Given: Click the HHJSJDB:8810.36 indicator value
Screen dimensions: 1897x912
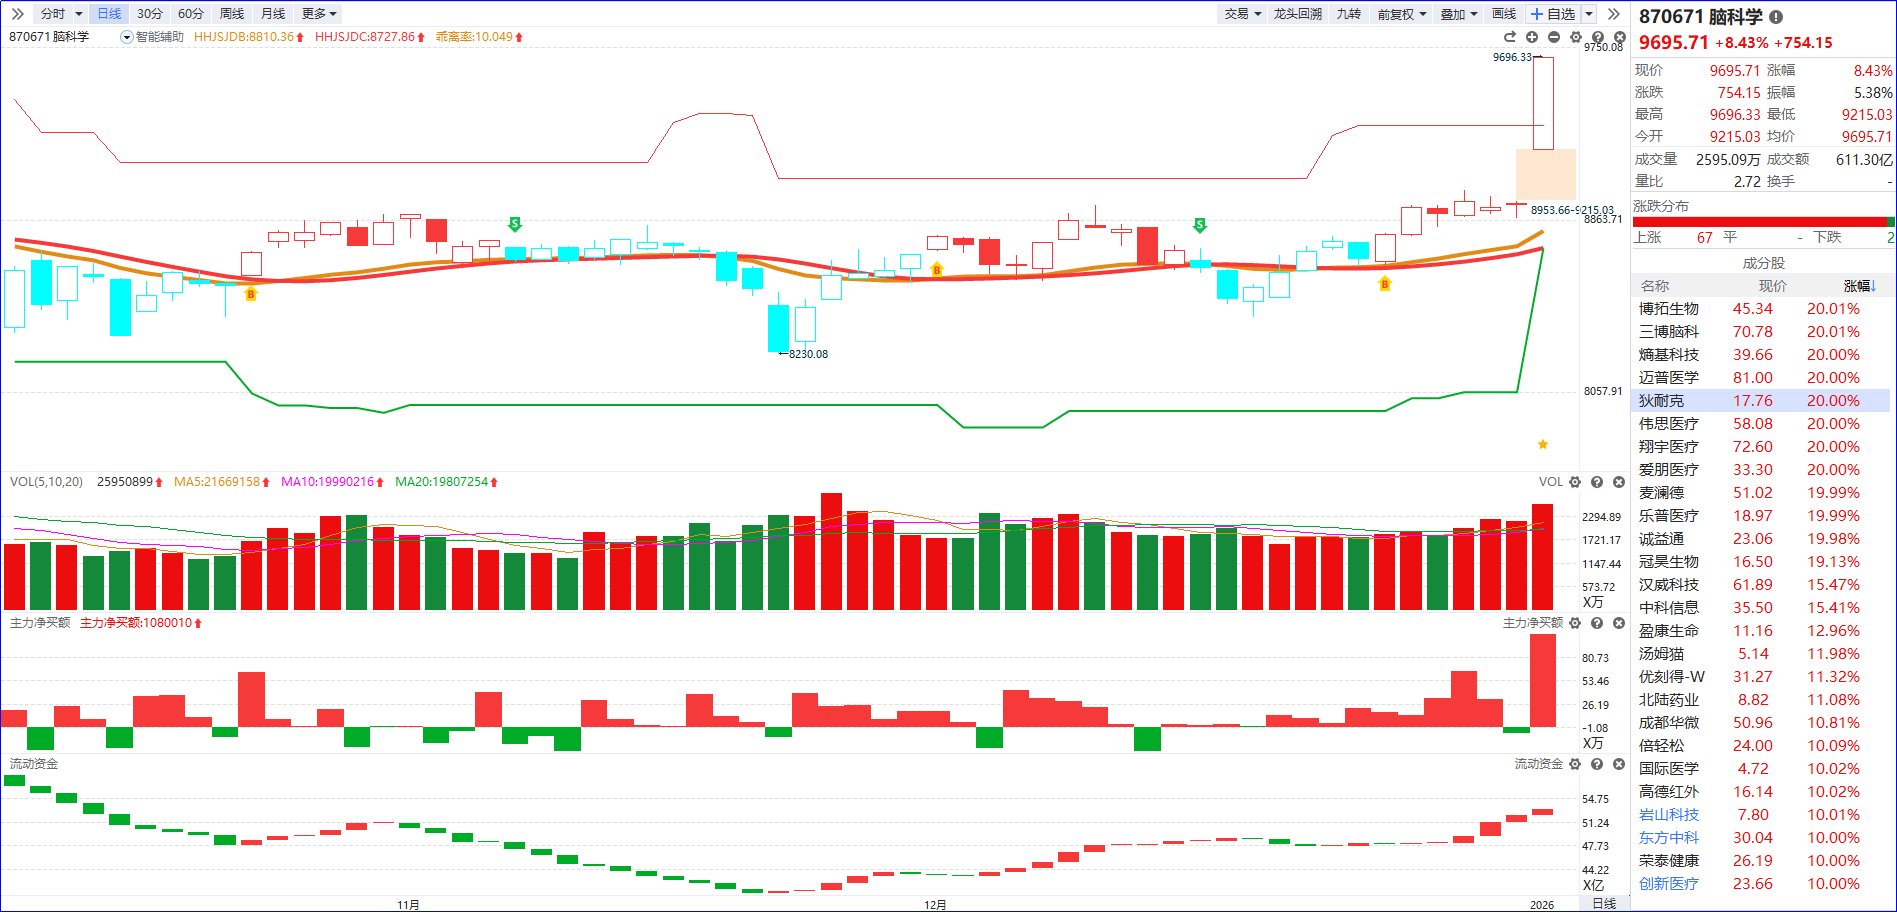Looking at the screenshot, I should pos(249,37).
